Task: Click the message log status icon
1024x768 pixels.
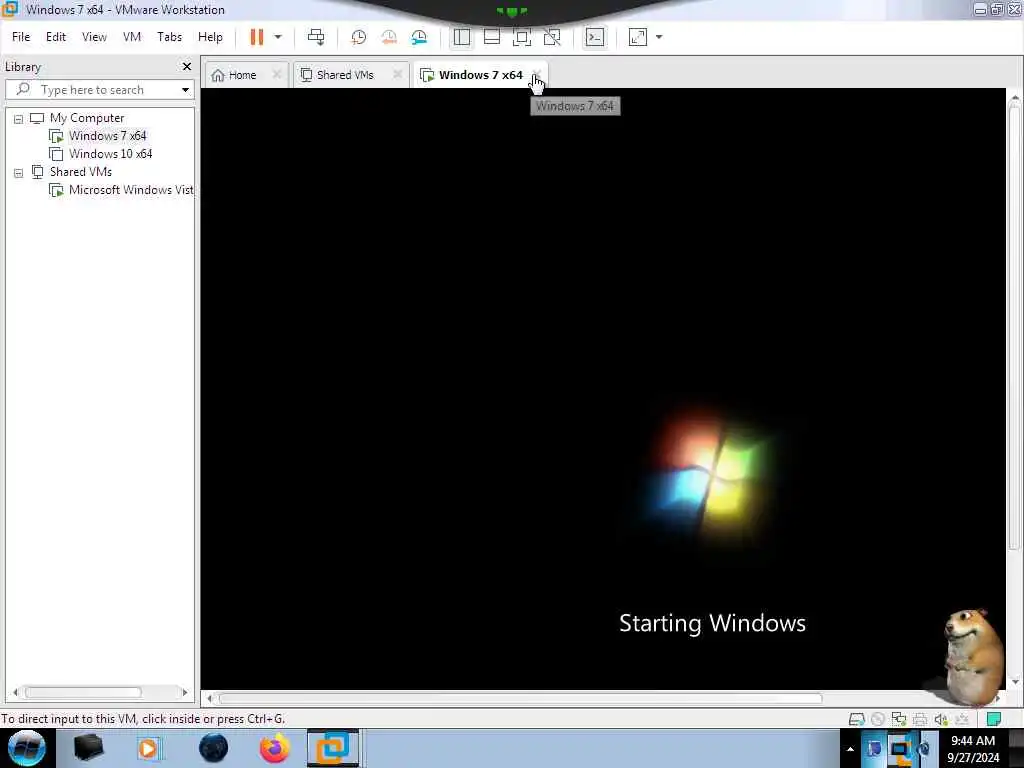Action: point(994,719)
